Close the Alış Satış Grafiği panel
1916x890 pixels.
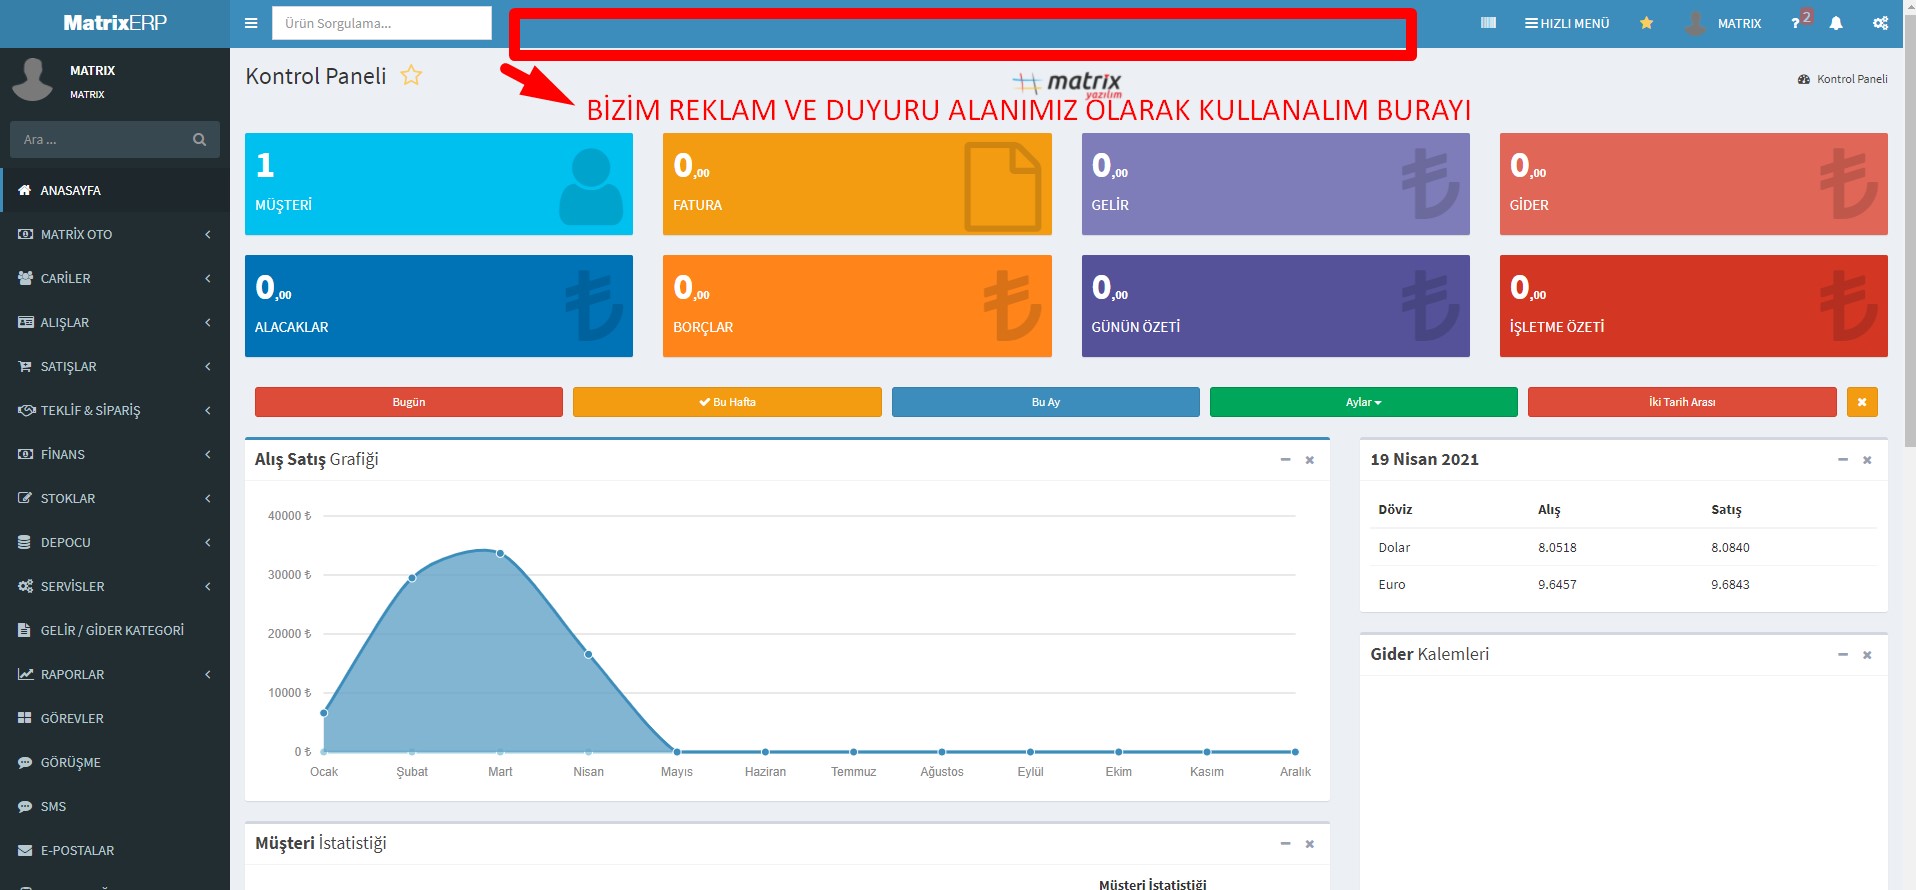(1309, 460)
